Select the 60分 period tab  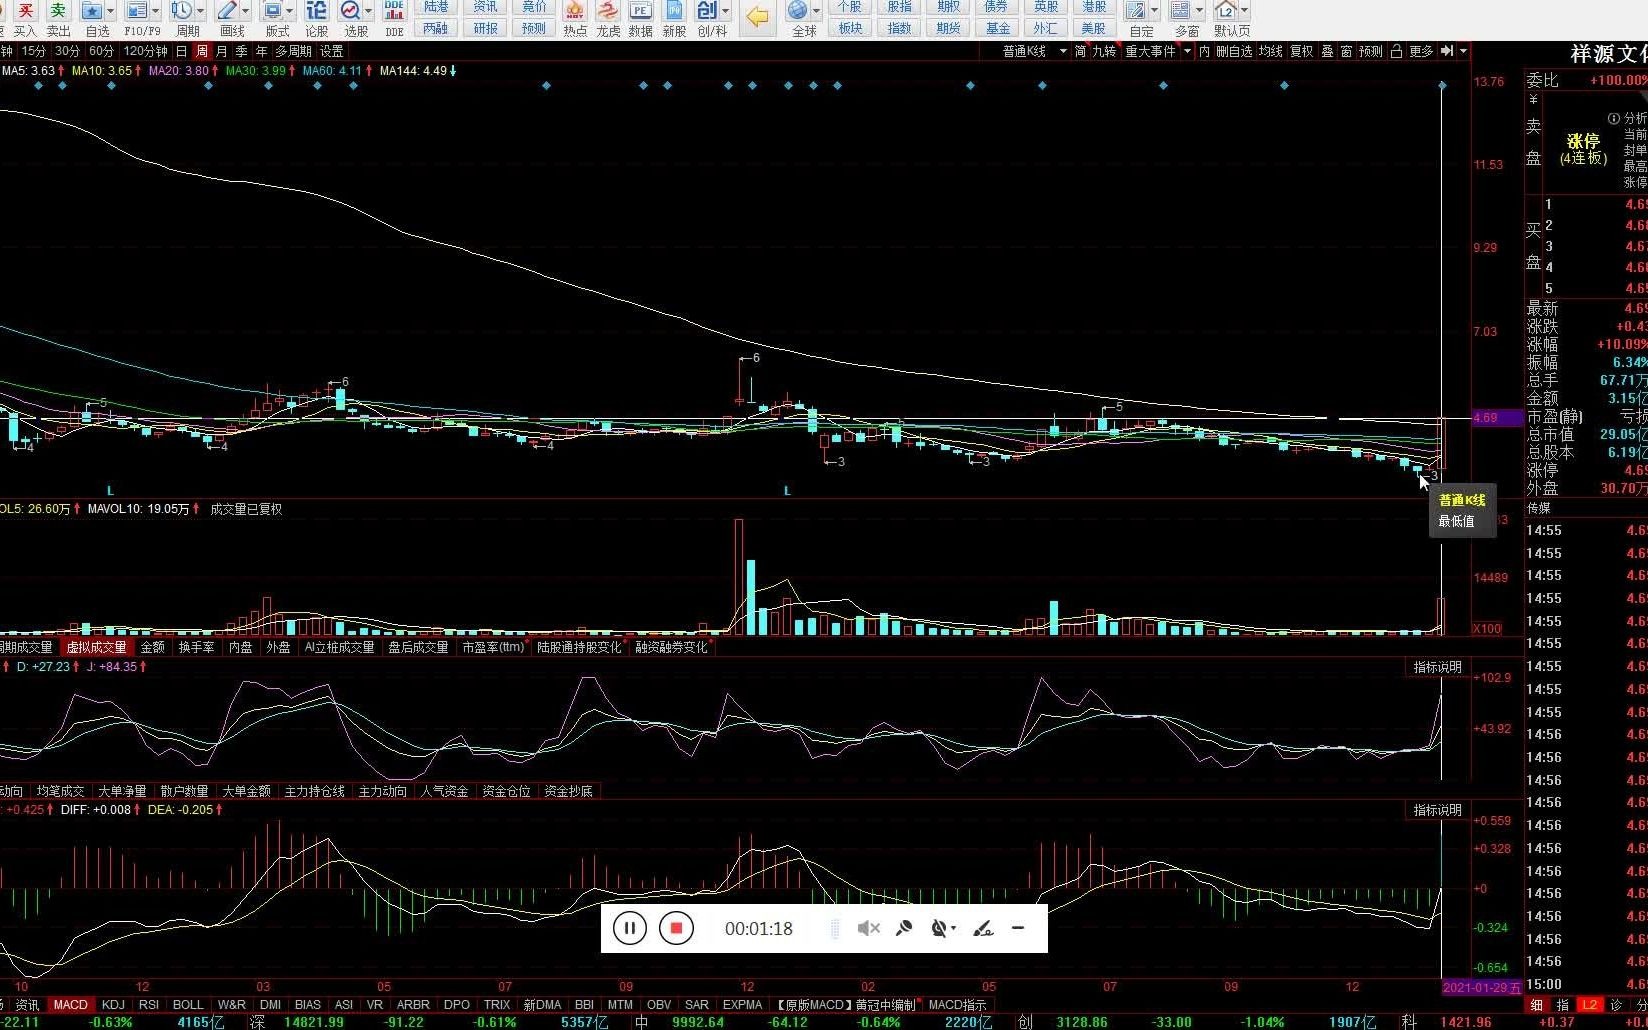(x=101, y=51)
